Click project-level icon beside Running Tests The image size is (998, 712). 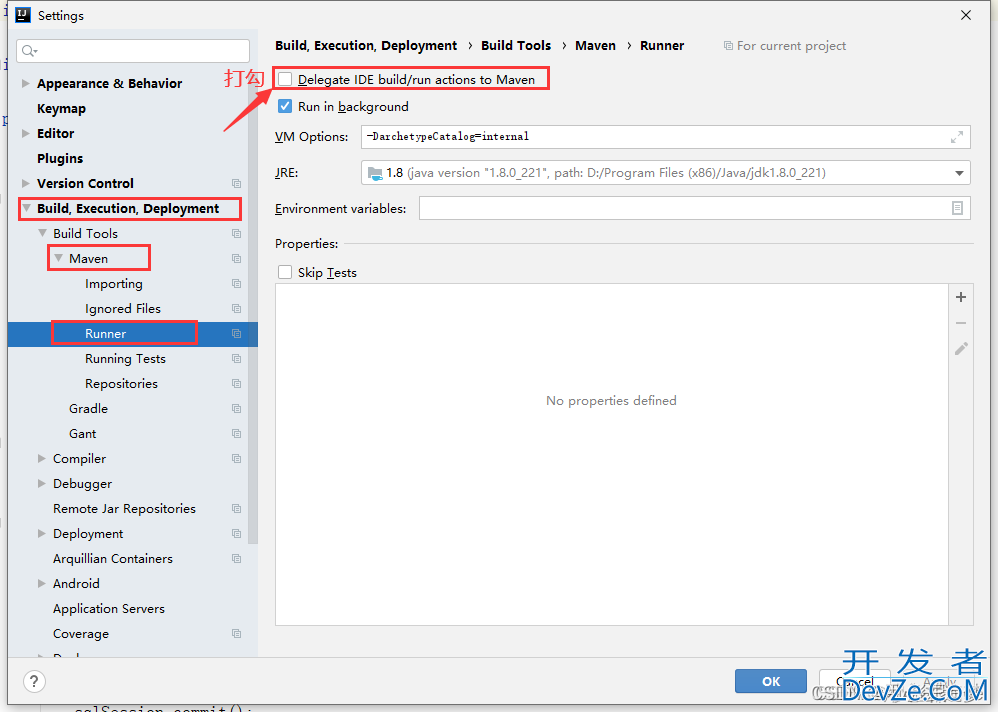tap(237, 358)
